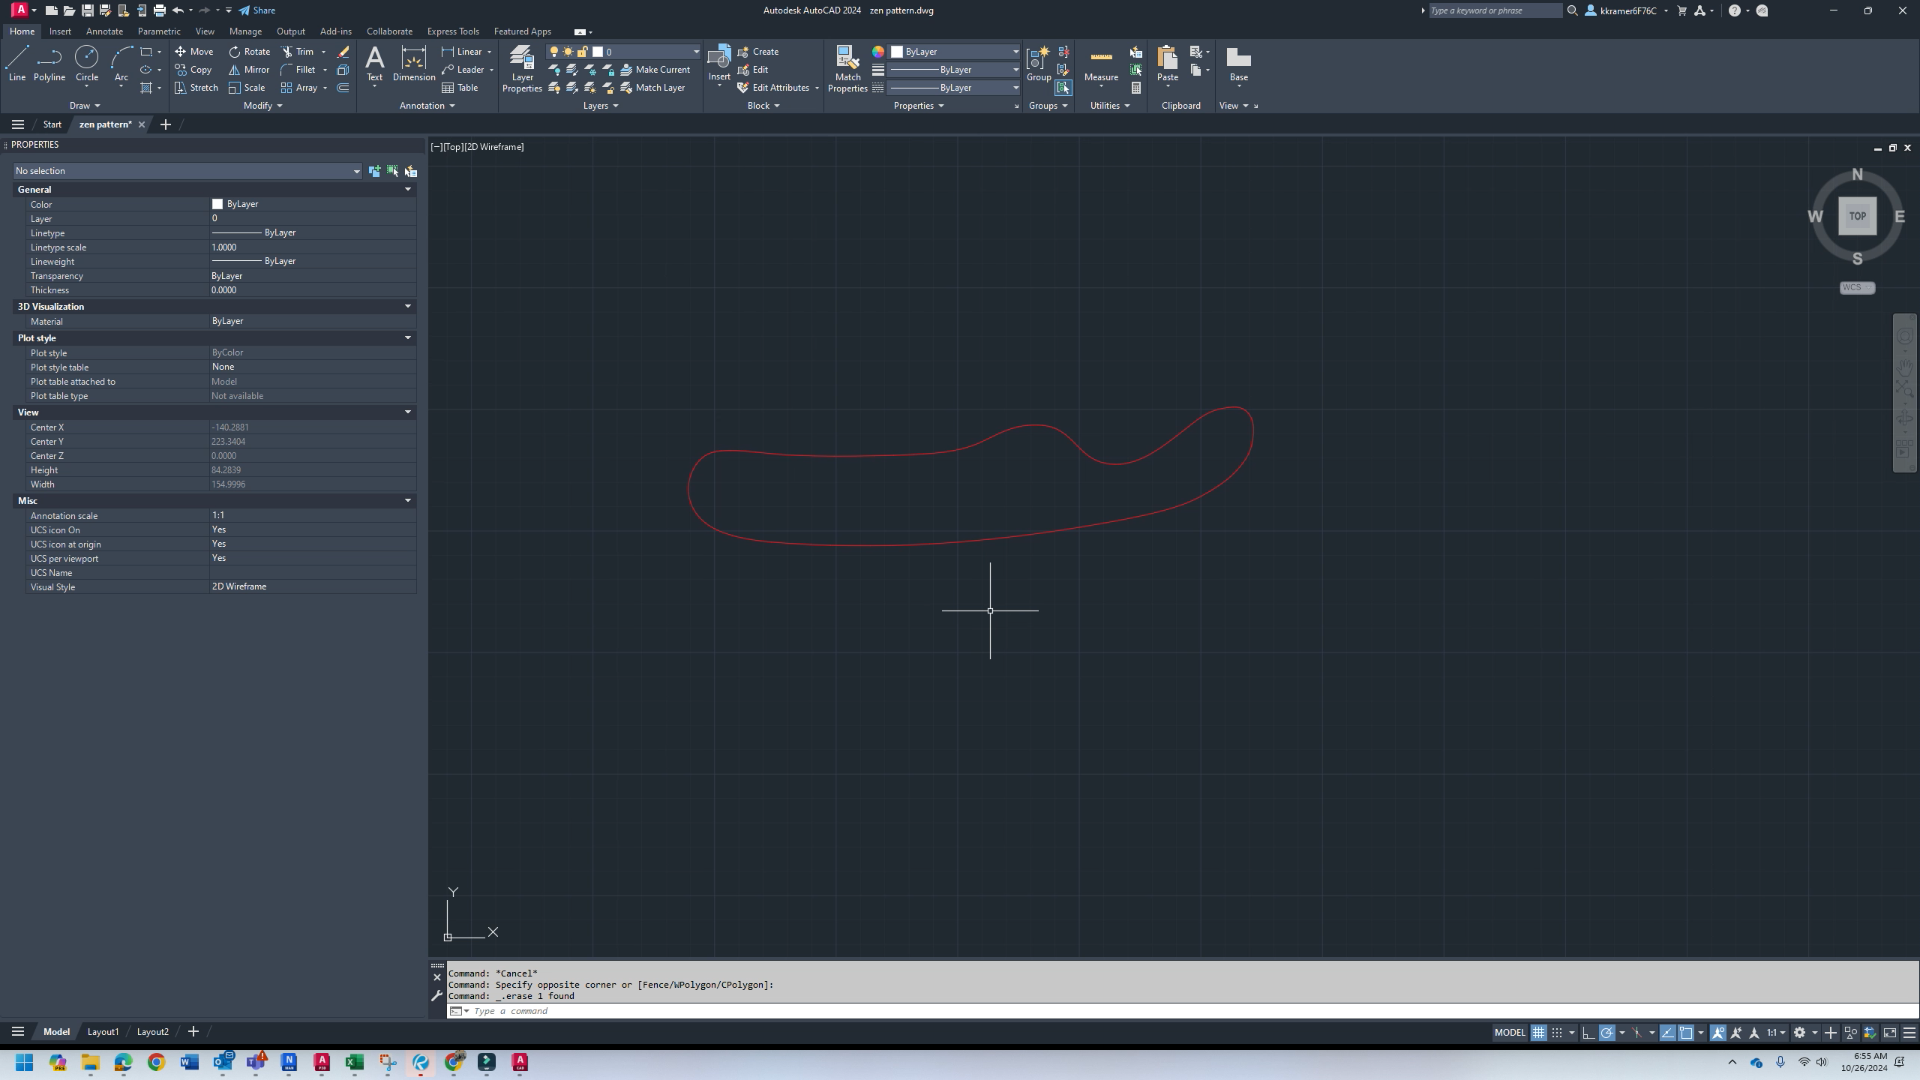
Task: Switch to the Express Tools tab
Action: click(453, 31)
